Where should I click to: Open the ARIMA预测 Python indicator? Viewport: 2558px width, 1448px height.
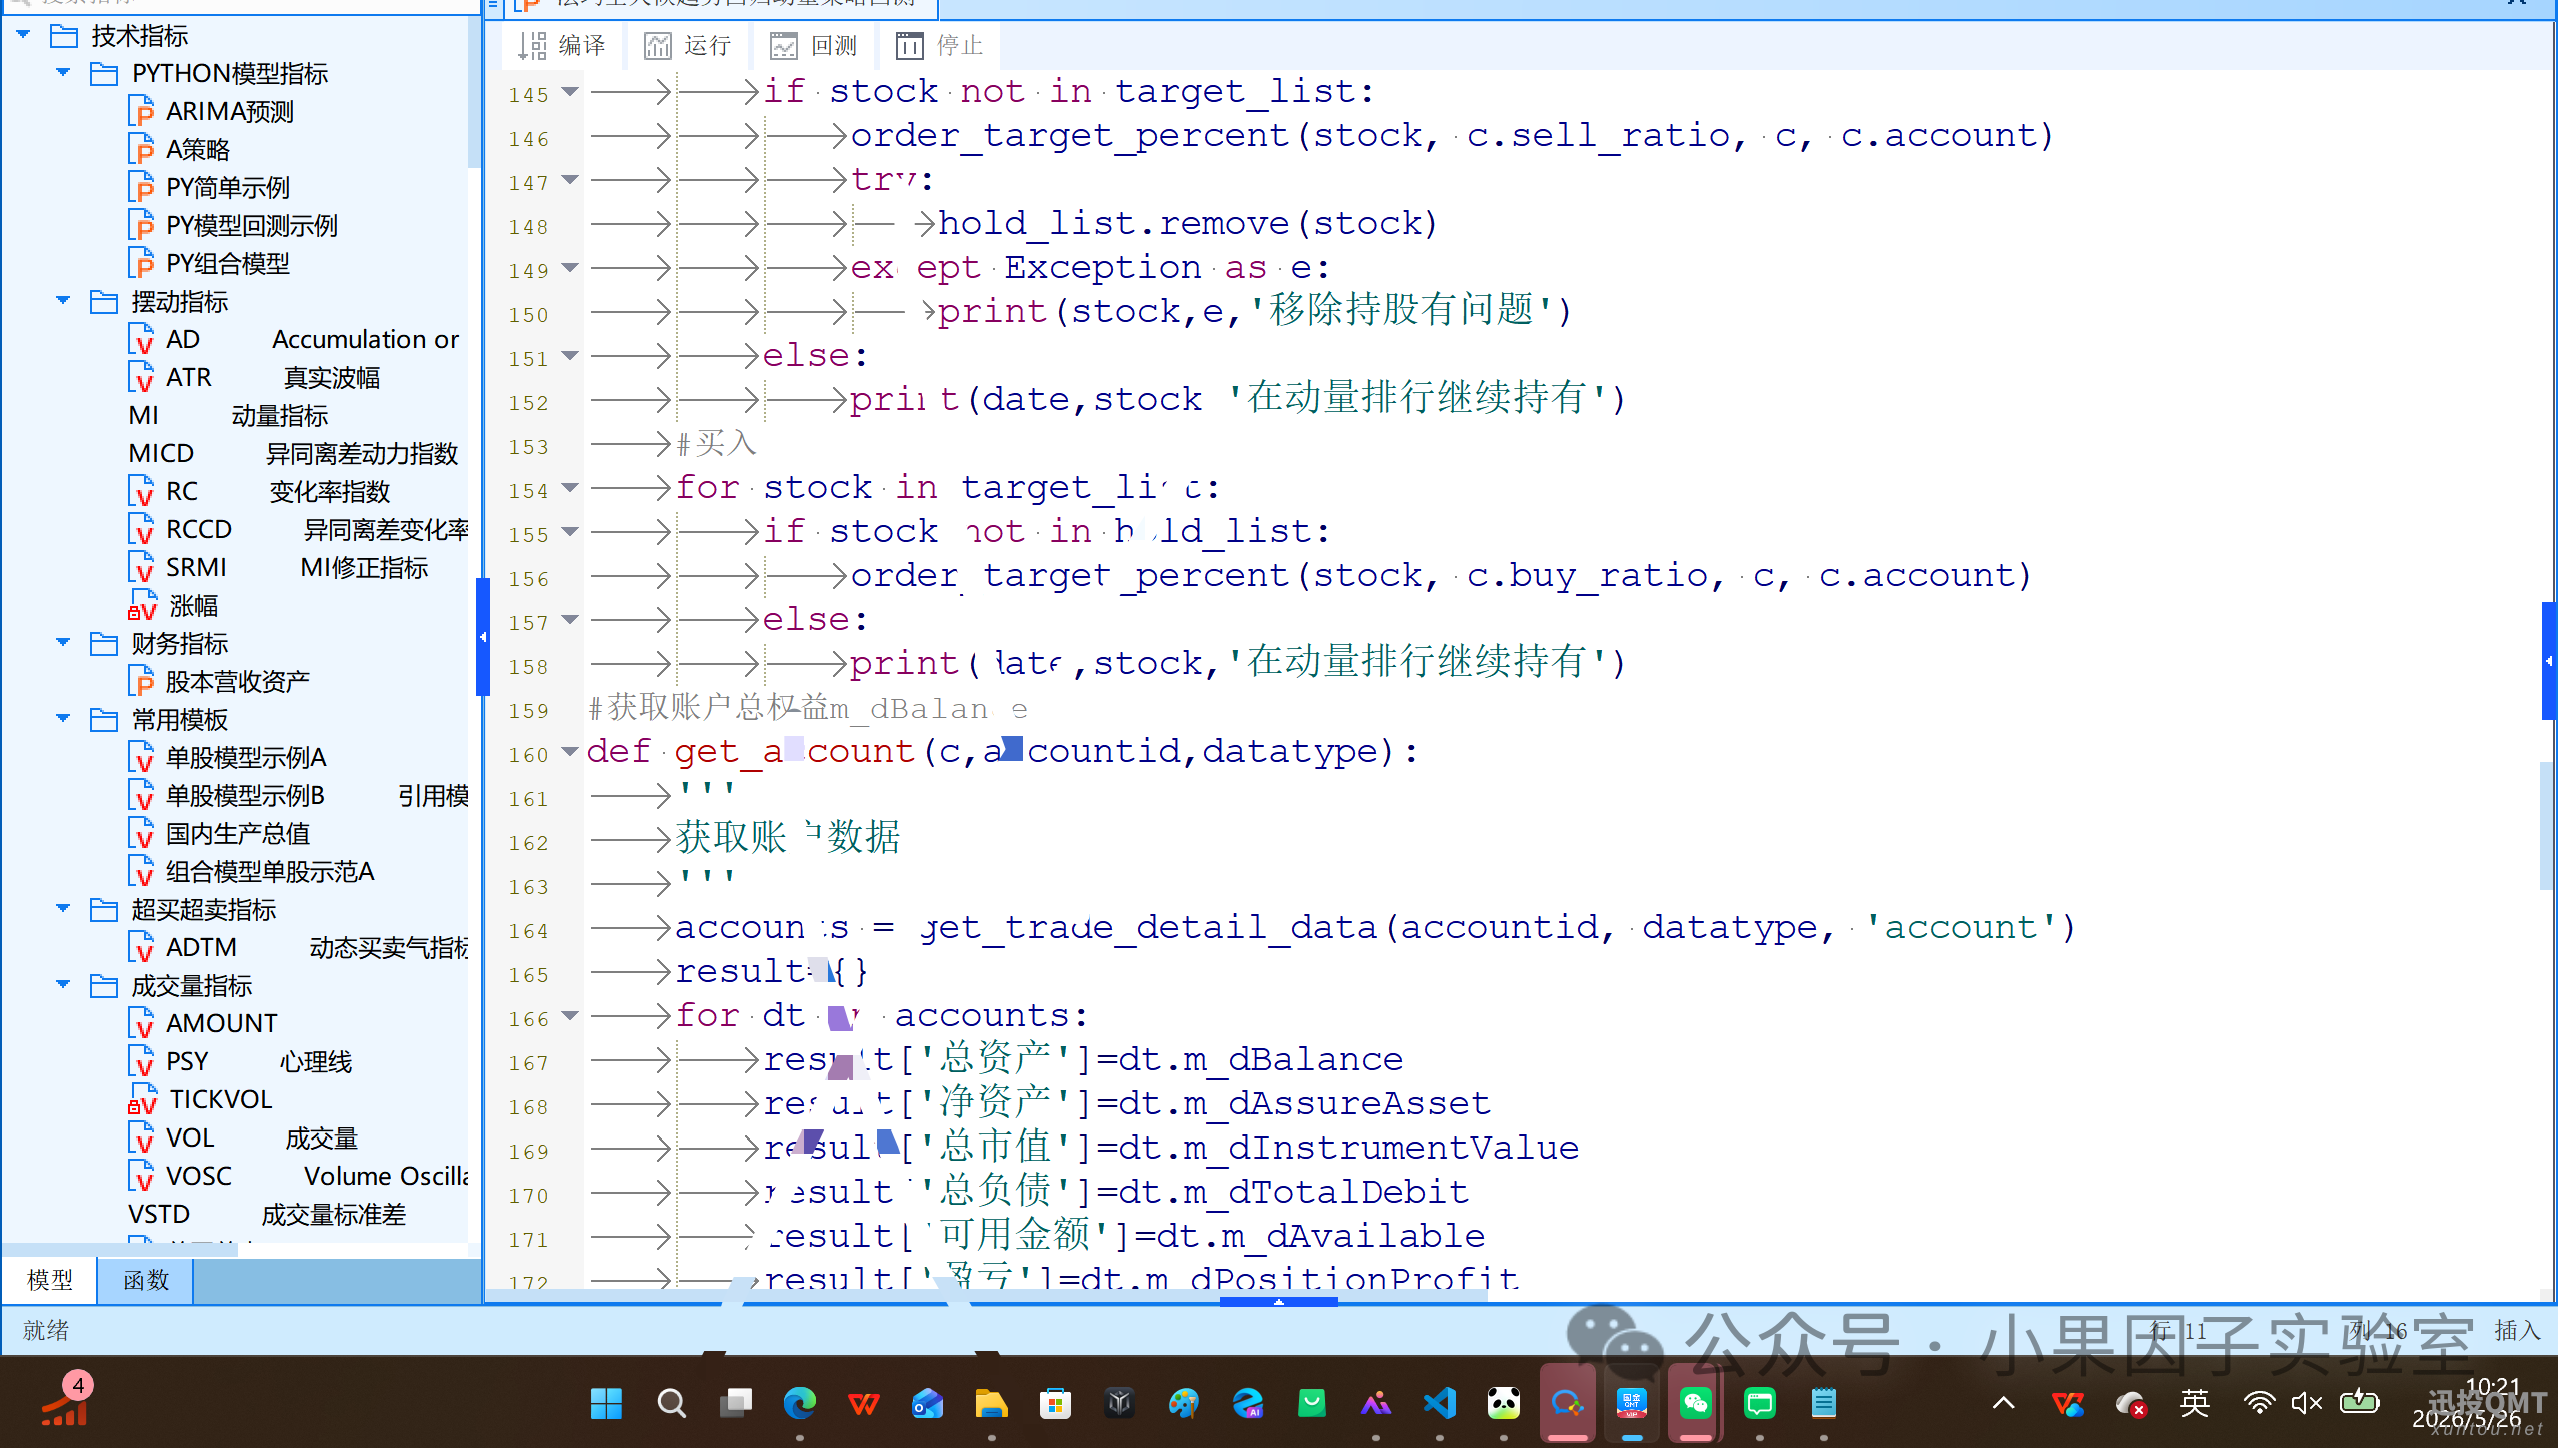point(212,111)
